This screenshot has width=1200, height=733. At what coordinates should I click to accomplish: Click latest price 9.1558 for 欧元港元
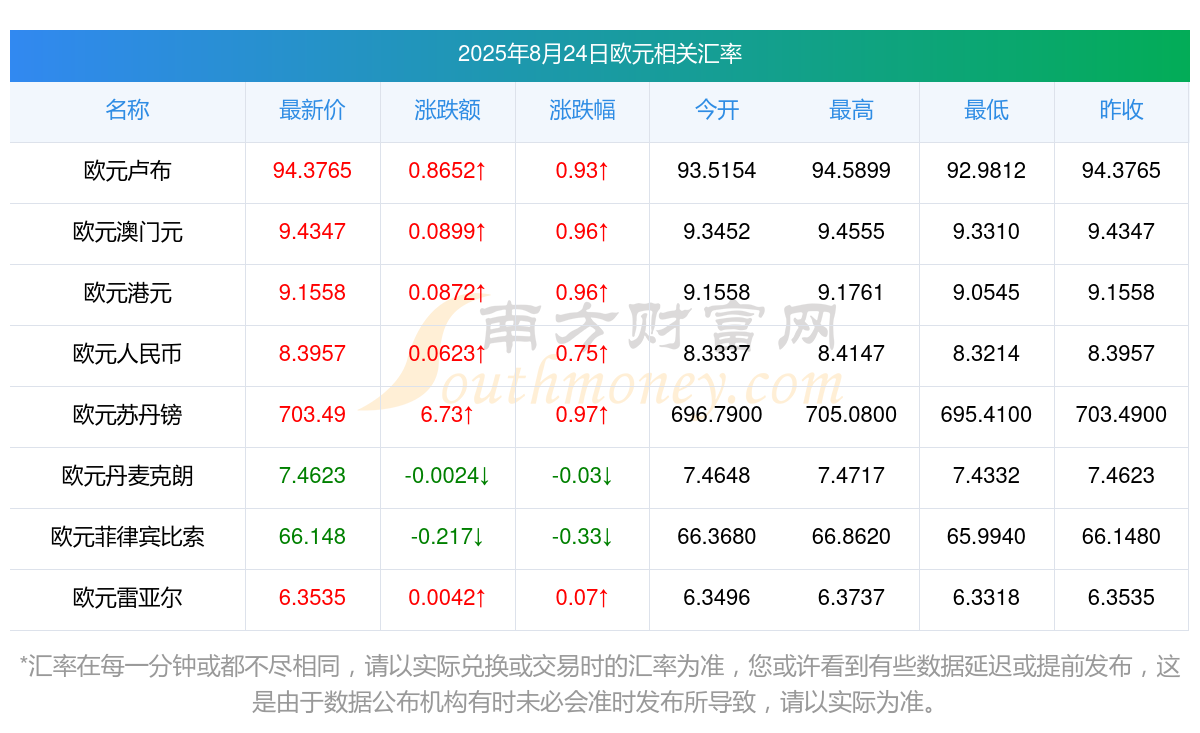pyautogui.click(x=312, y=293)
